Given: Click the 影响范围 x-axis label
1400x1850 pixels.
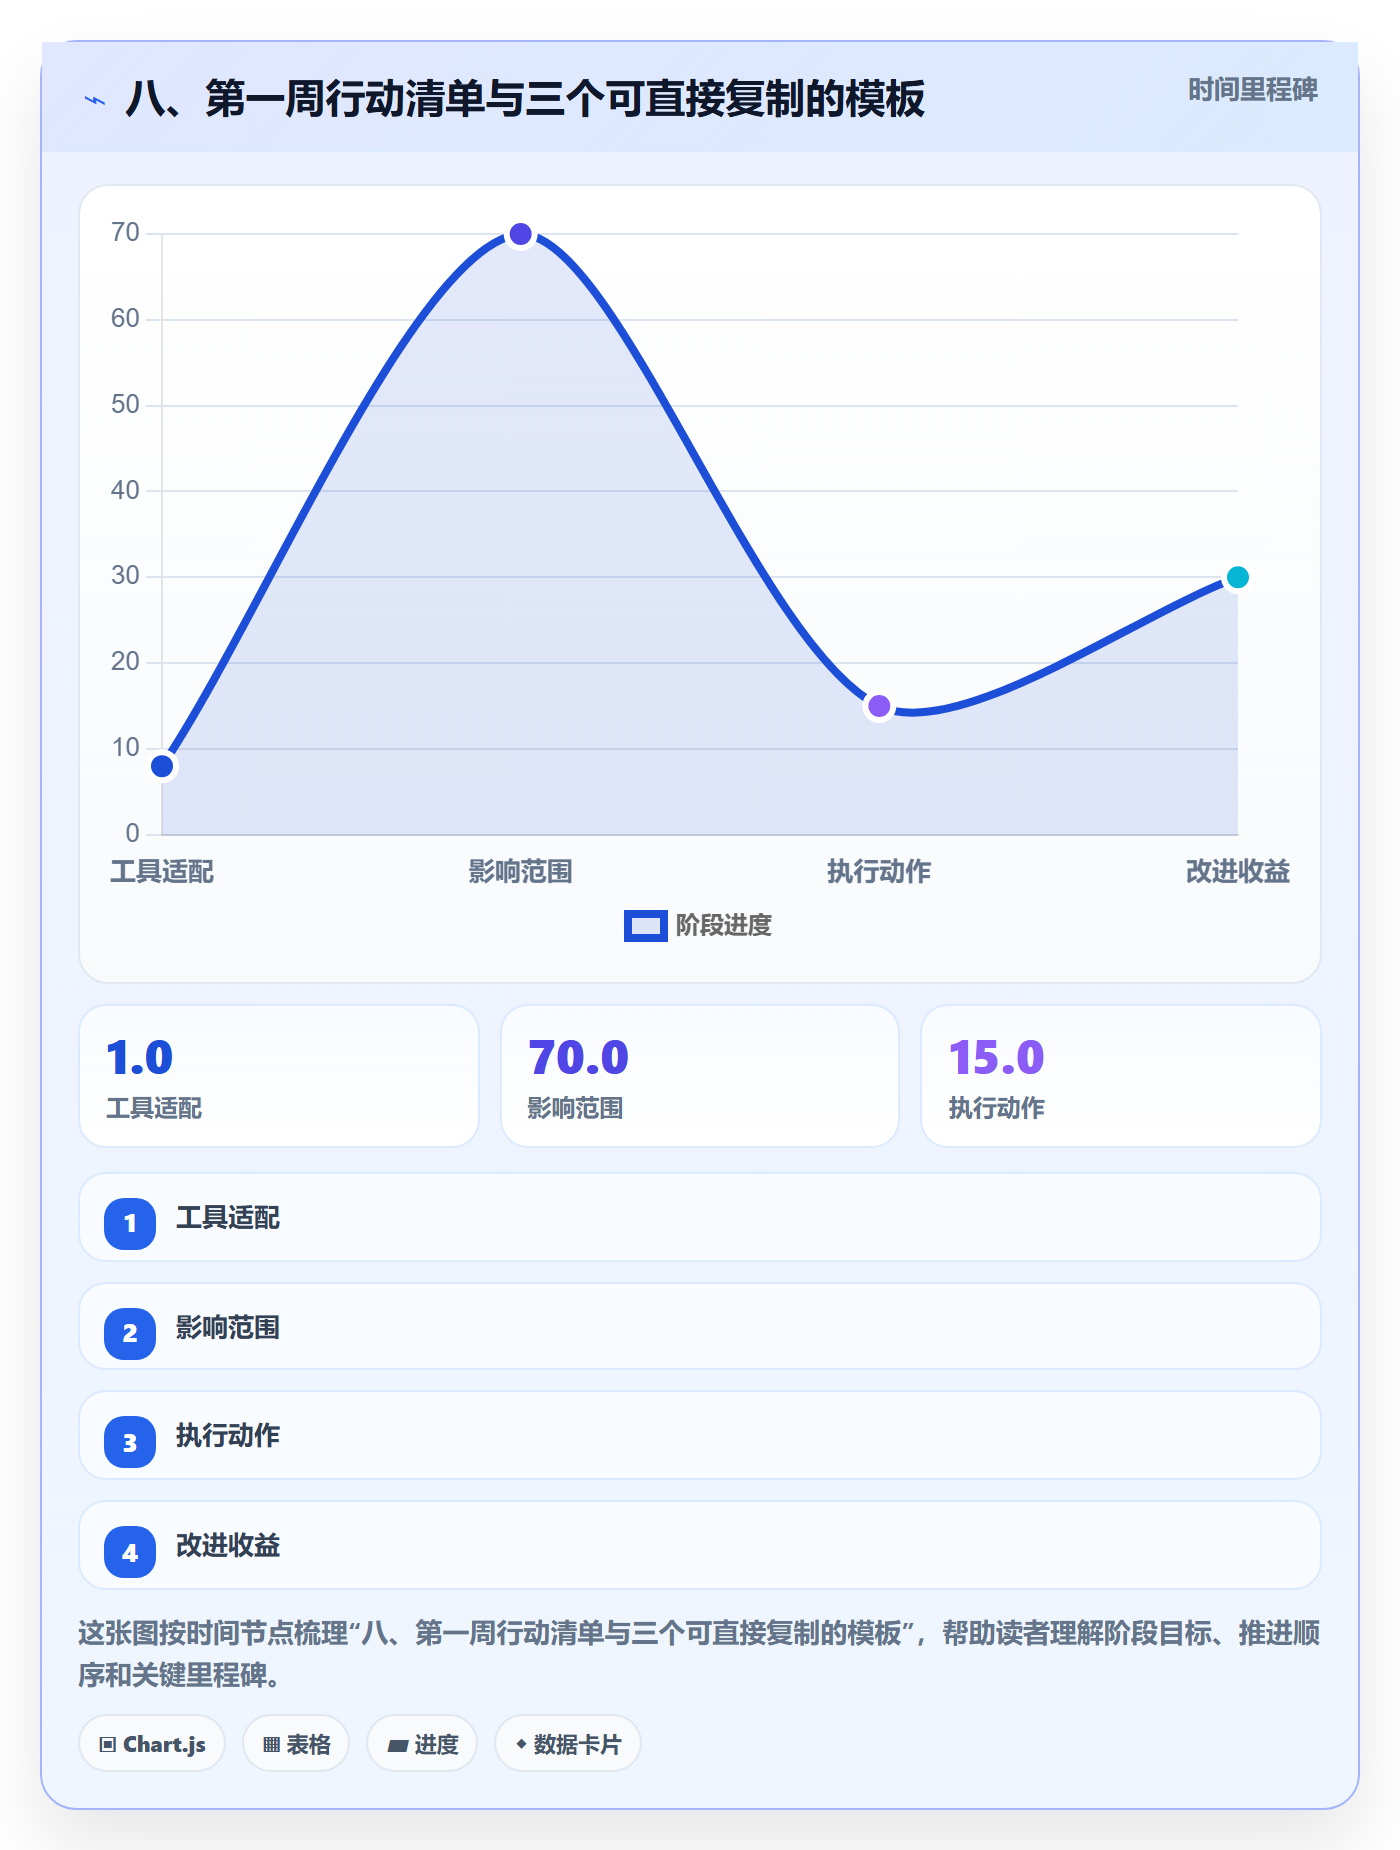Looking at the screenshot, I should pos(520,872).
